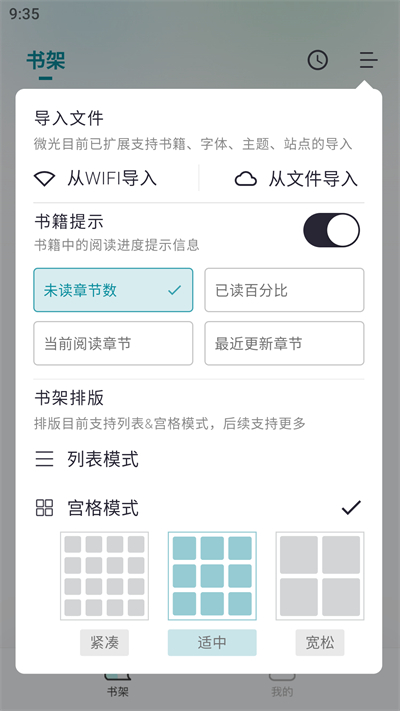Pick the loose two-column grid thumbnail
The width and height of the screenshot is (400, 711).
point(320,576)
